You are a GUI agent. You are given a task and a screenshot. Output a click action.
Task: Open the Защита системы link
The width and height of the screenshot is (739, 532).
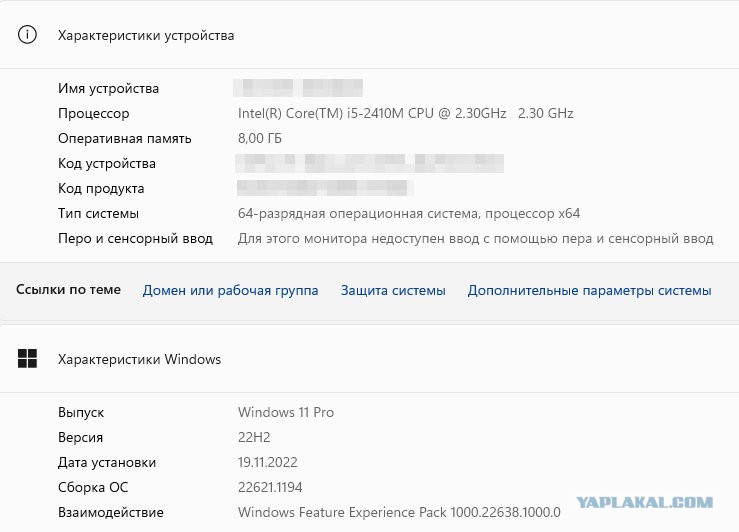(393, 290)
